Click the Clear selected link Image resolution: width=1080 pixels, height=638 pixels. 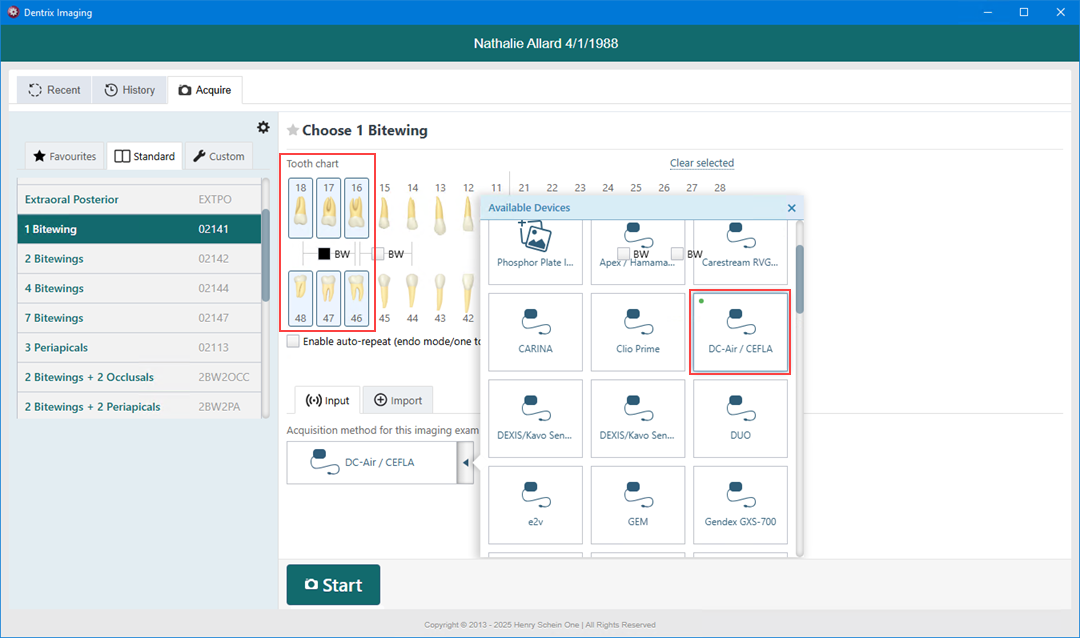coord(701,163)
